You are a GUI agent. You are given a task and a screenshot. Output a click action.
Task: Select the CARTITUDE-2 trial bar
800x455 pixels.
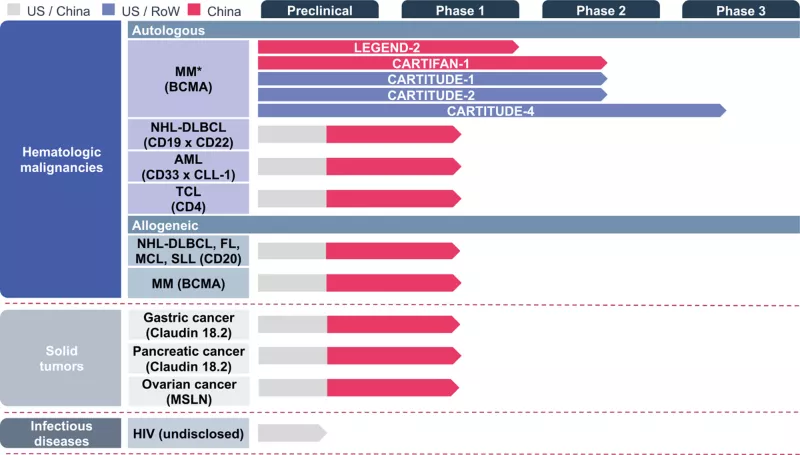(x=433, y=95)
